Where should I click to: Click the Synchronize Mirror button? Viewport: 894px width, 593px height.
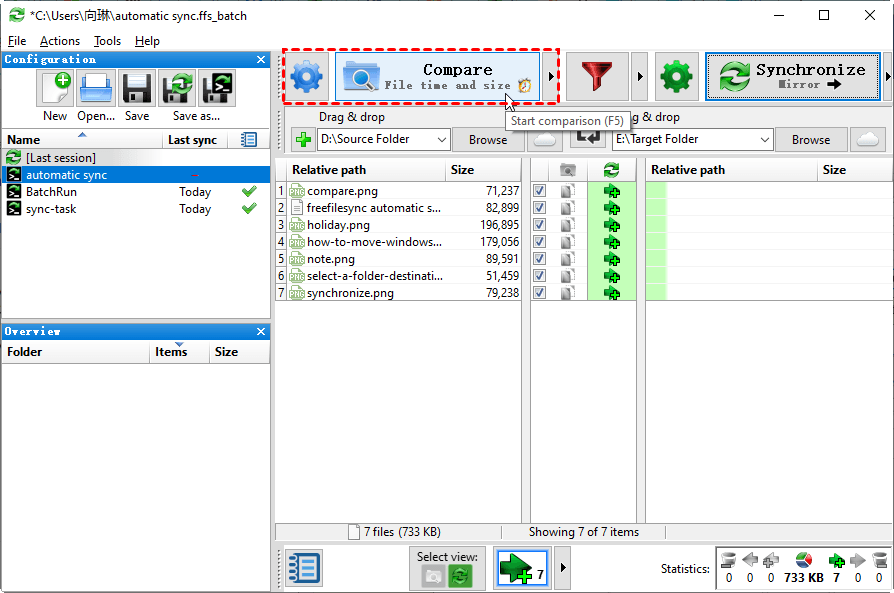[x=793, y=76]
